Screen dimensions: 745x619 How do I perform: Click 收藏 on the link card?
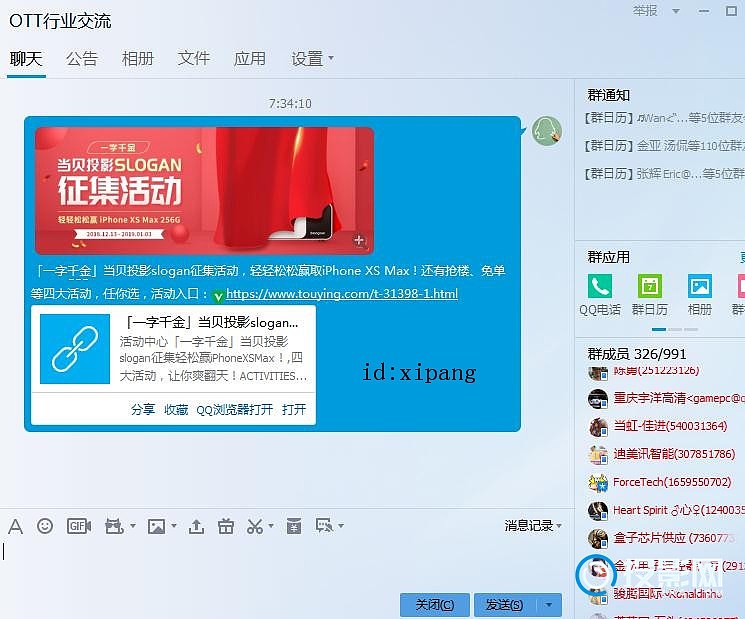tap(176, 409)
